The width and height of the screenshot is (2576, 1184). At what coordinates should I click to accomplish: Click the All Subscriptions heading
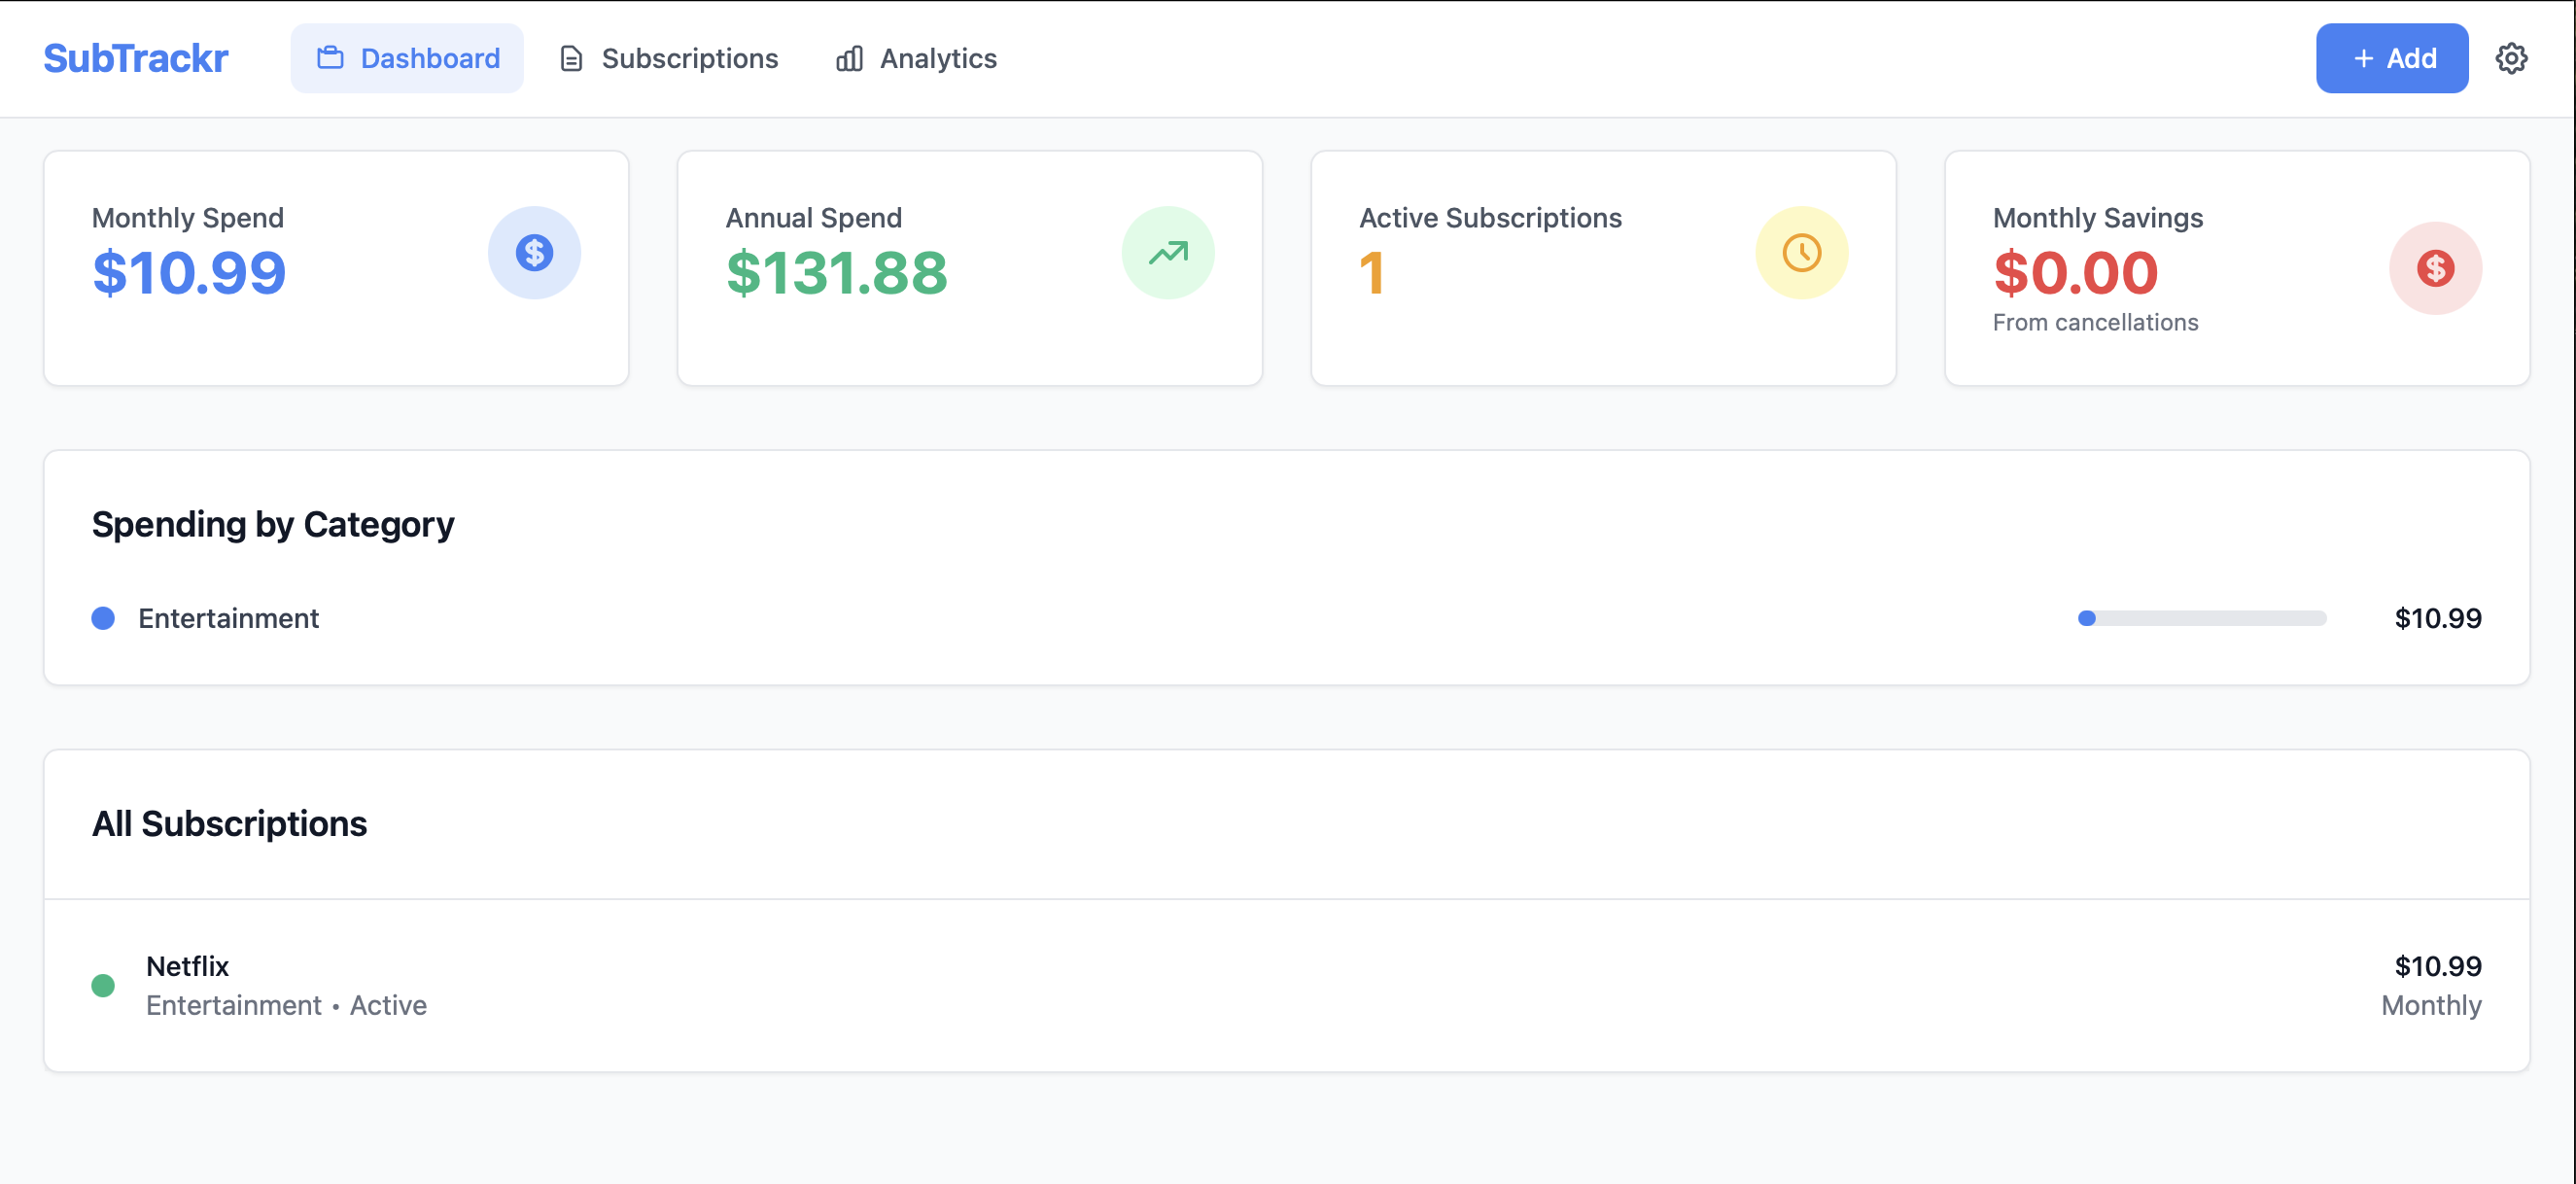coord(230,823)
